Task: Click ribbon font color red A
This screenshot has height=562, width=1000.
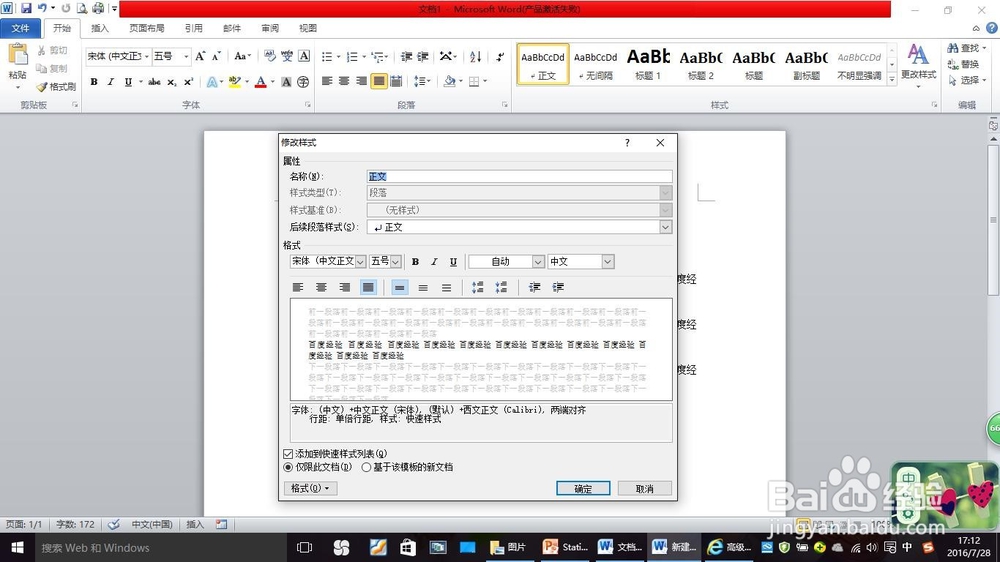Action: [260, 82]
